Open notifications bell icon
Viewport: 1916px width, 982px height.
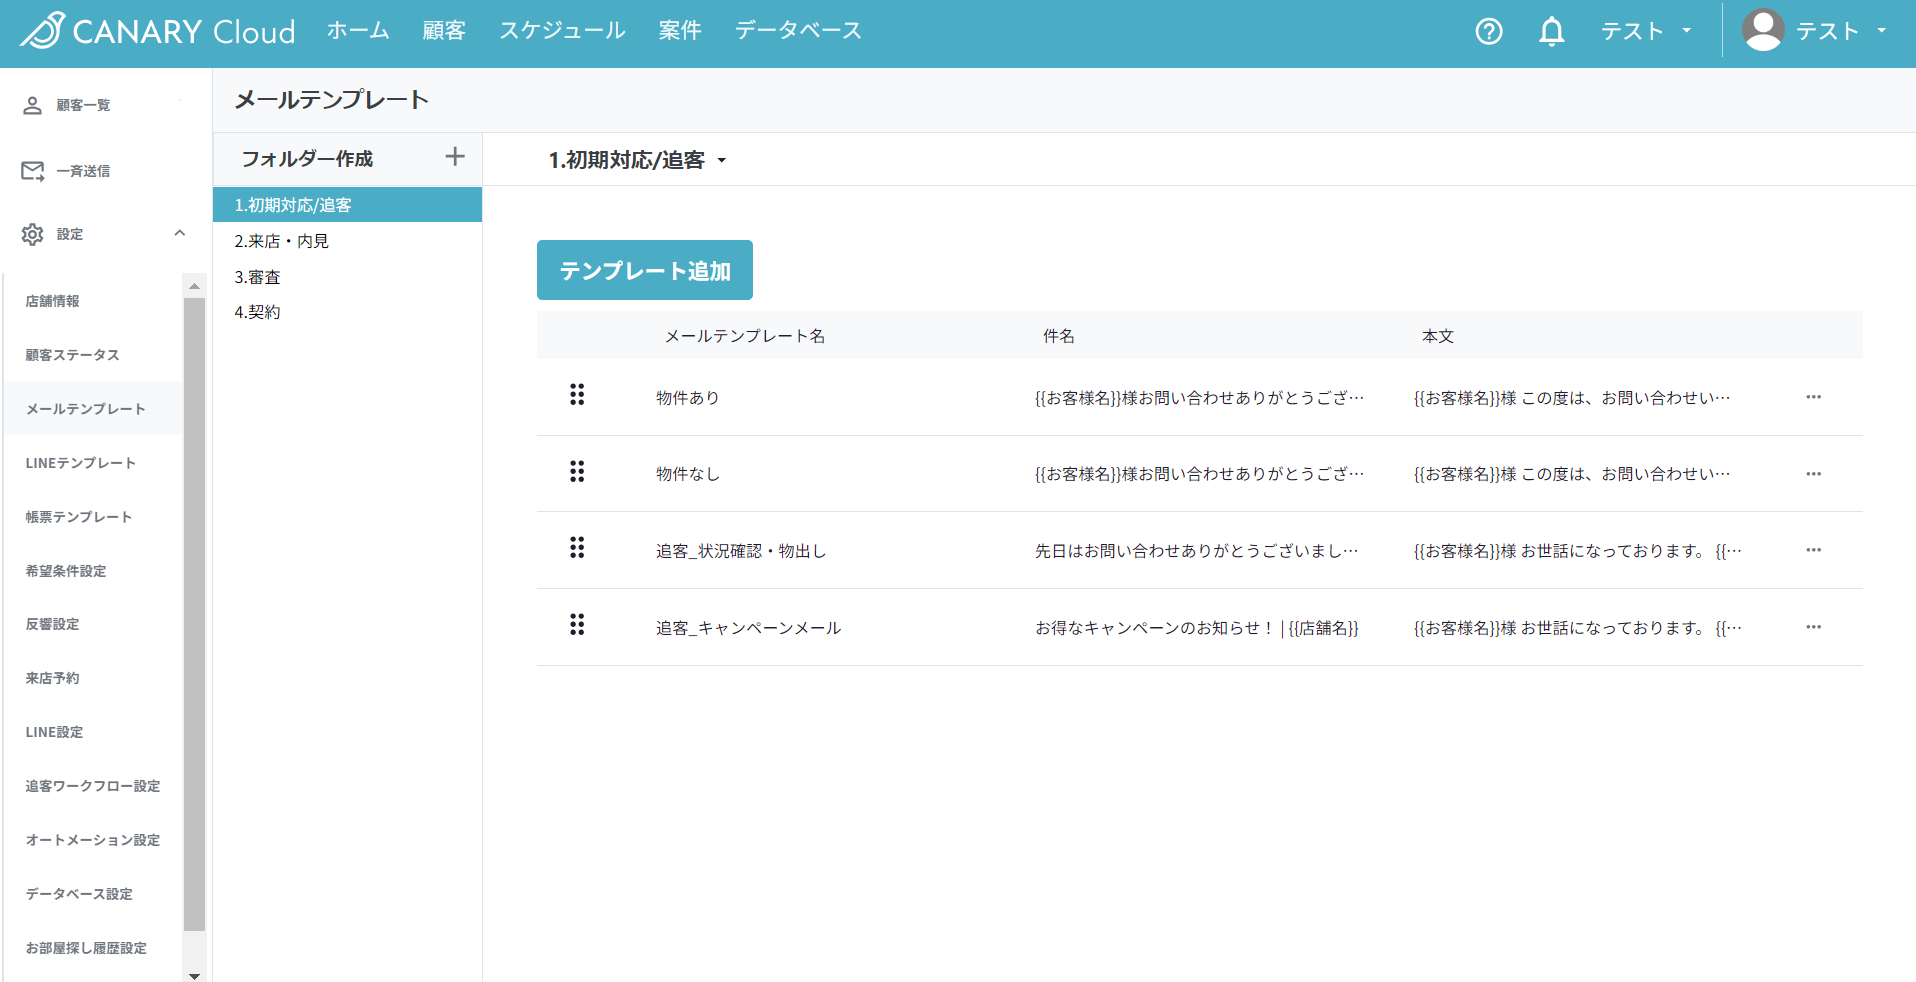click(x=1551, y=32)
